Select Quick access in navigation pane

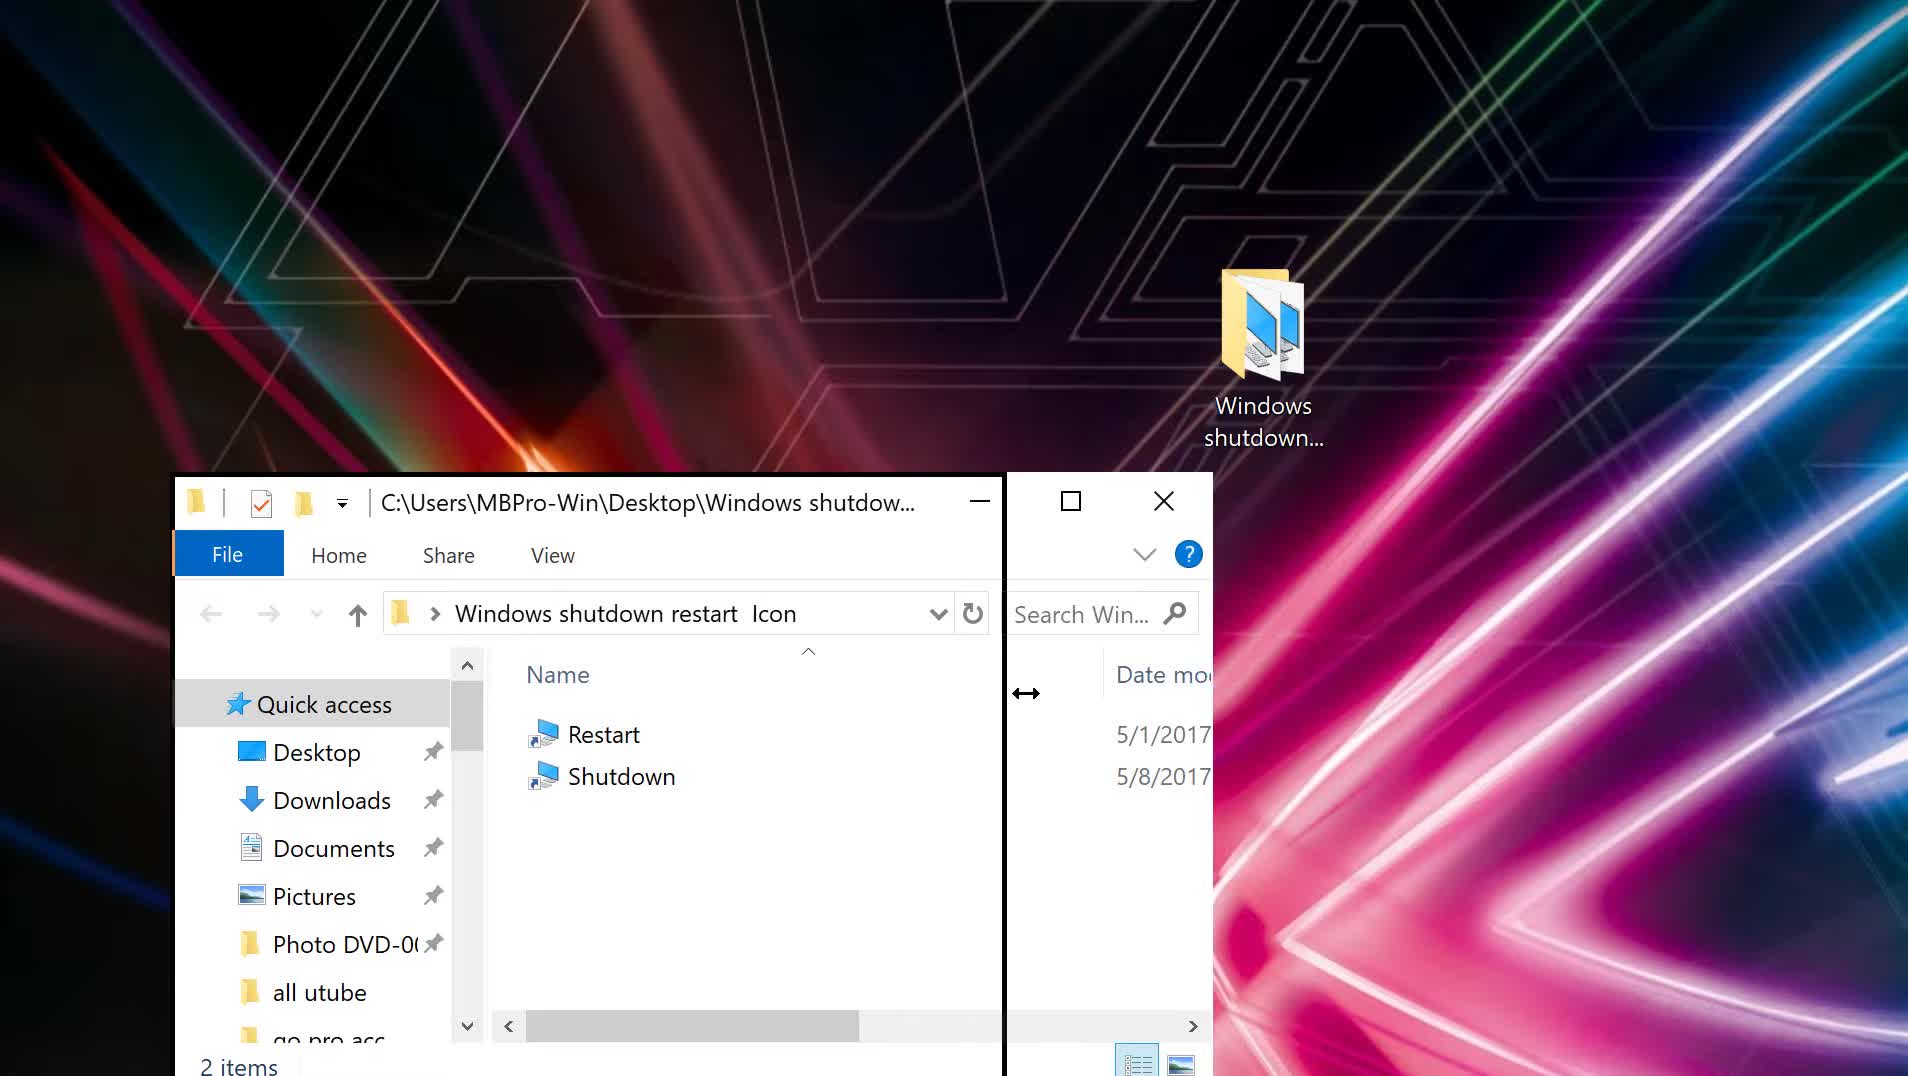click(312, 704)
